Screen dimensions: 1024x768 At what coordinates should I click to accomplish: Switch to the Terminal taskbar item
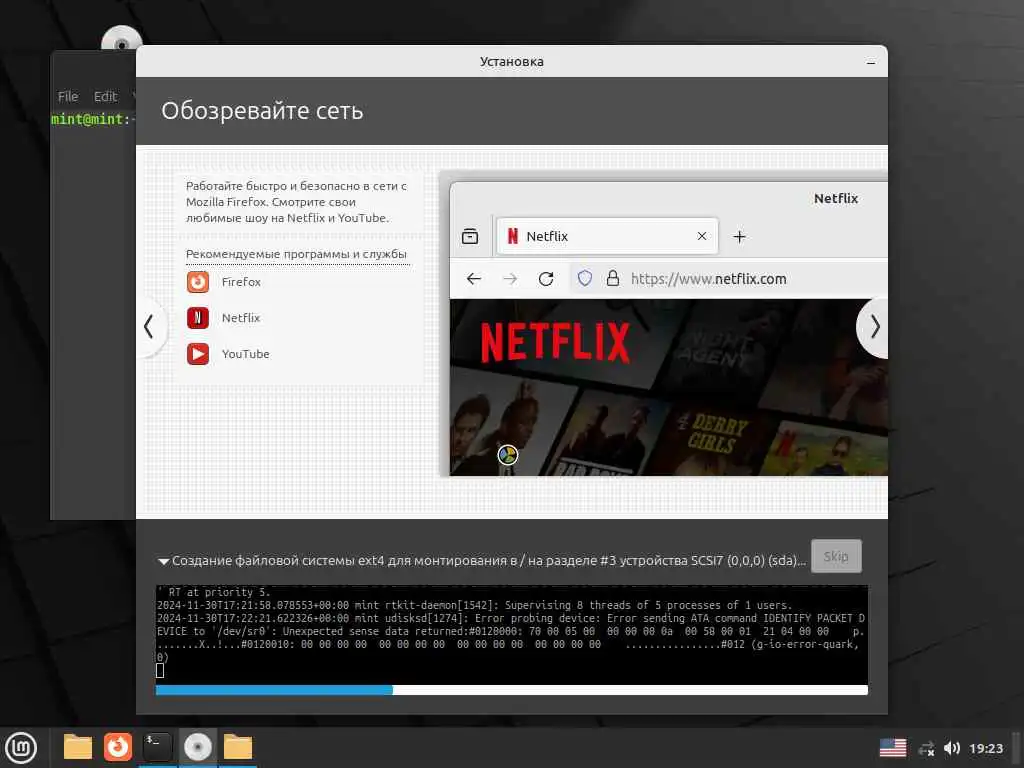157,747
